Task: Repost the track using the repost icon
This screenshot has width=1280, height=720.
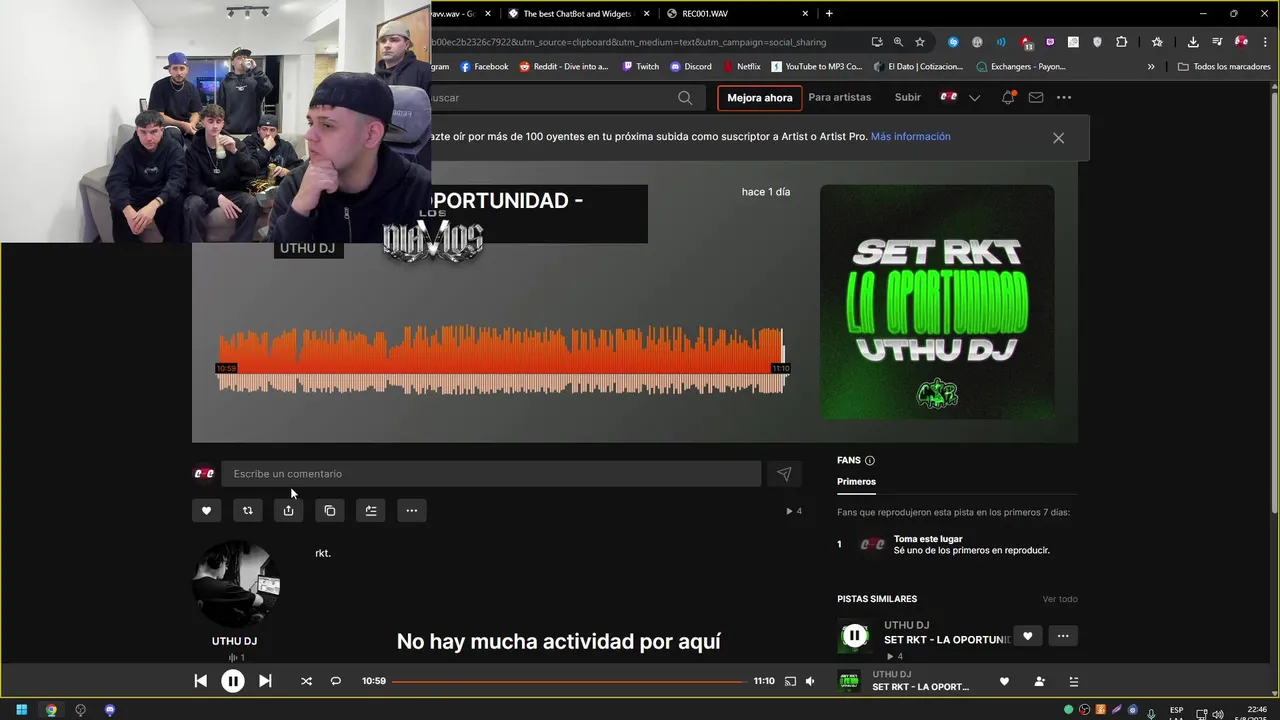Action: click(247, 511)
